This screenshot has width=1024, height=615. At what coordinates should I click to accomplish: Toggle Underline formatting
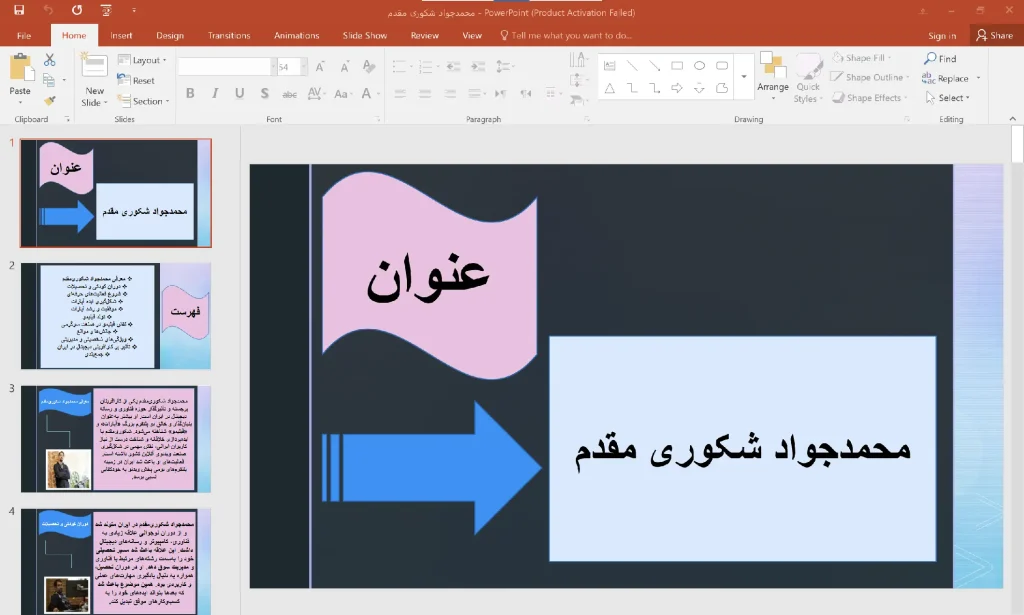click(240, 93)
